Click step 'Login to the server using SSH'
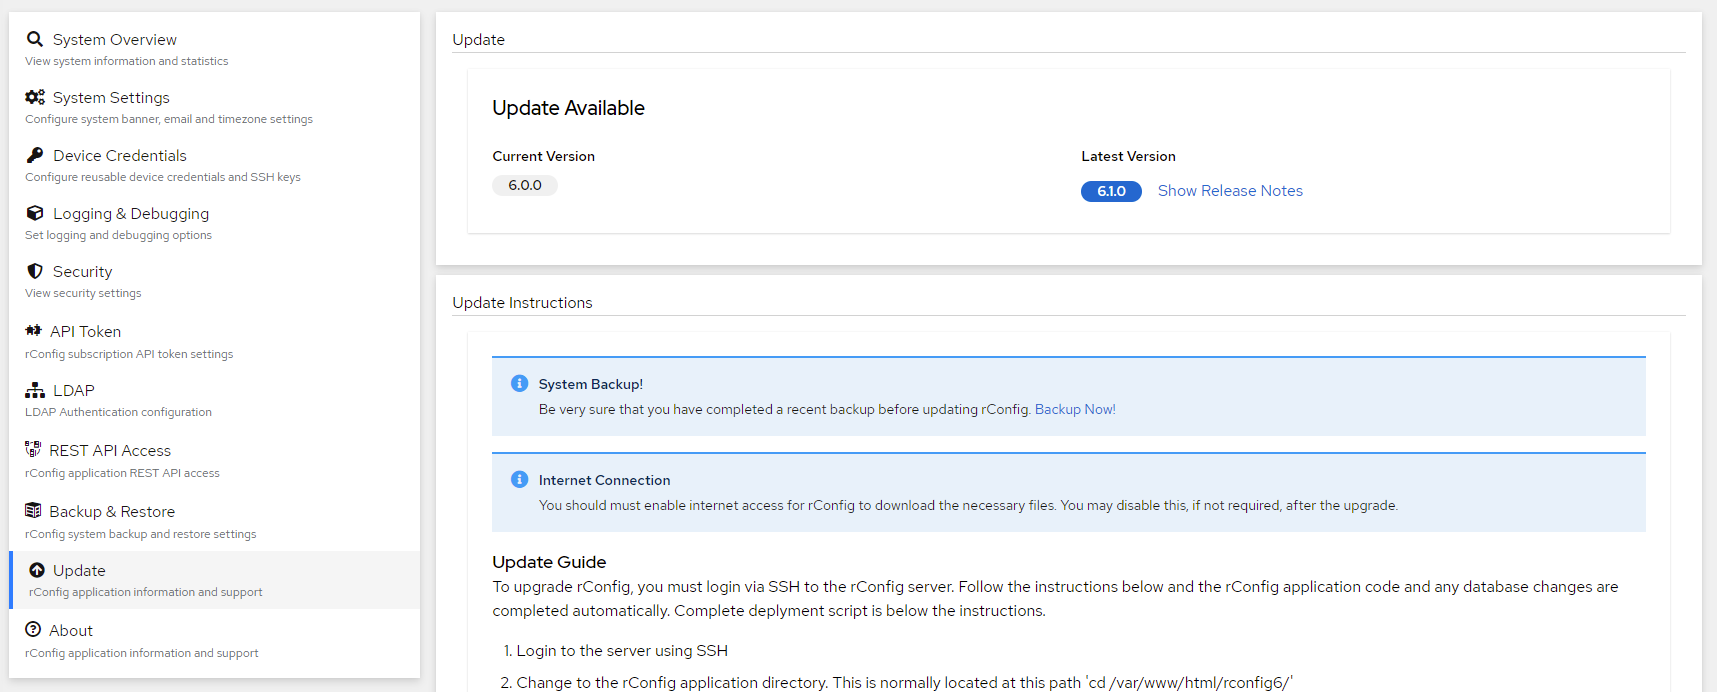Screen dimensions: 1717x692 622,651
